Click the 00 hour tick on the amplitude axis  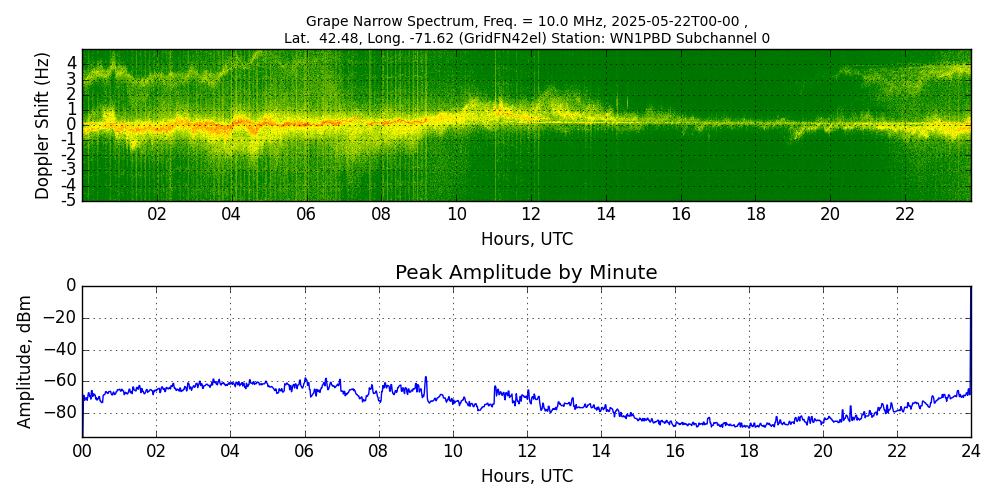click(x=82, y=451)
